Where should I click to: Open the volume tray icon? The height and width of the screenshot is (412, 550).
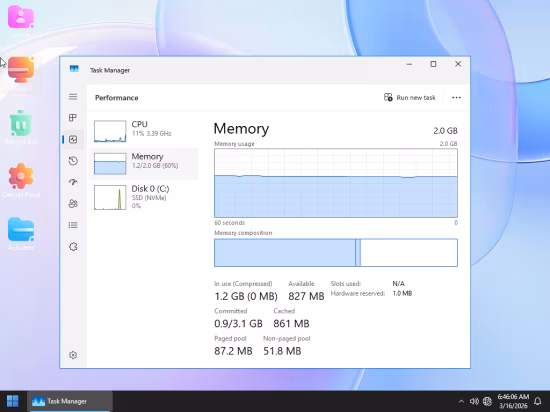[474, 401]
